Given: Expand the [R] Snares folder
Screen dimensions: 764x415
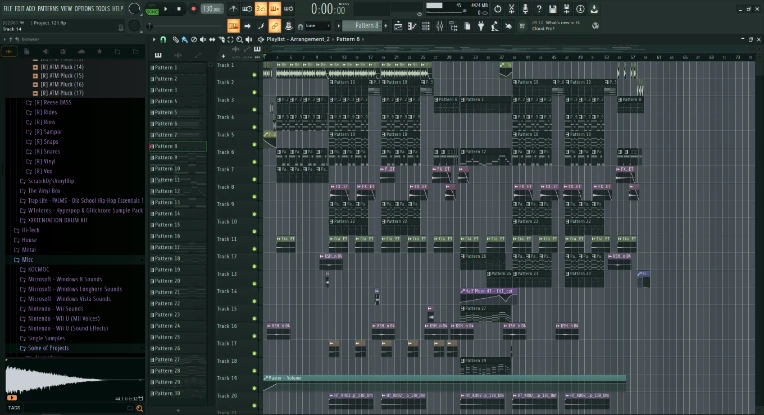Looking at the screenshot, I should (x=47, y=151).
